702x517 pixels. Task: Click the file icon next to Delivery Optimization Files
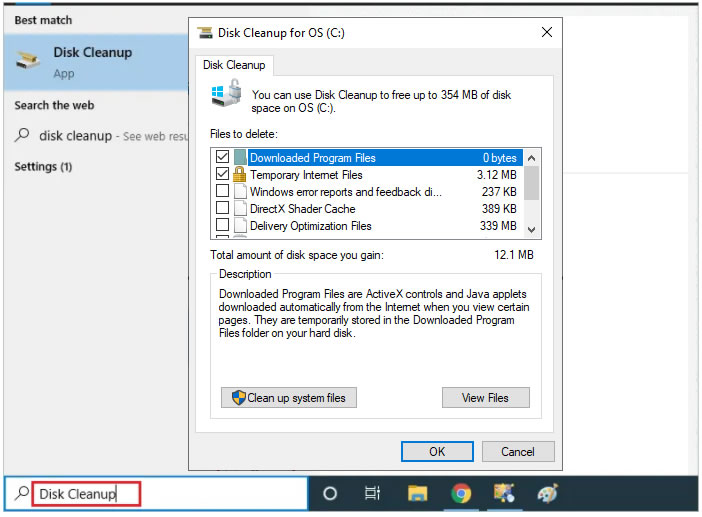(x=240, y=226)
